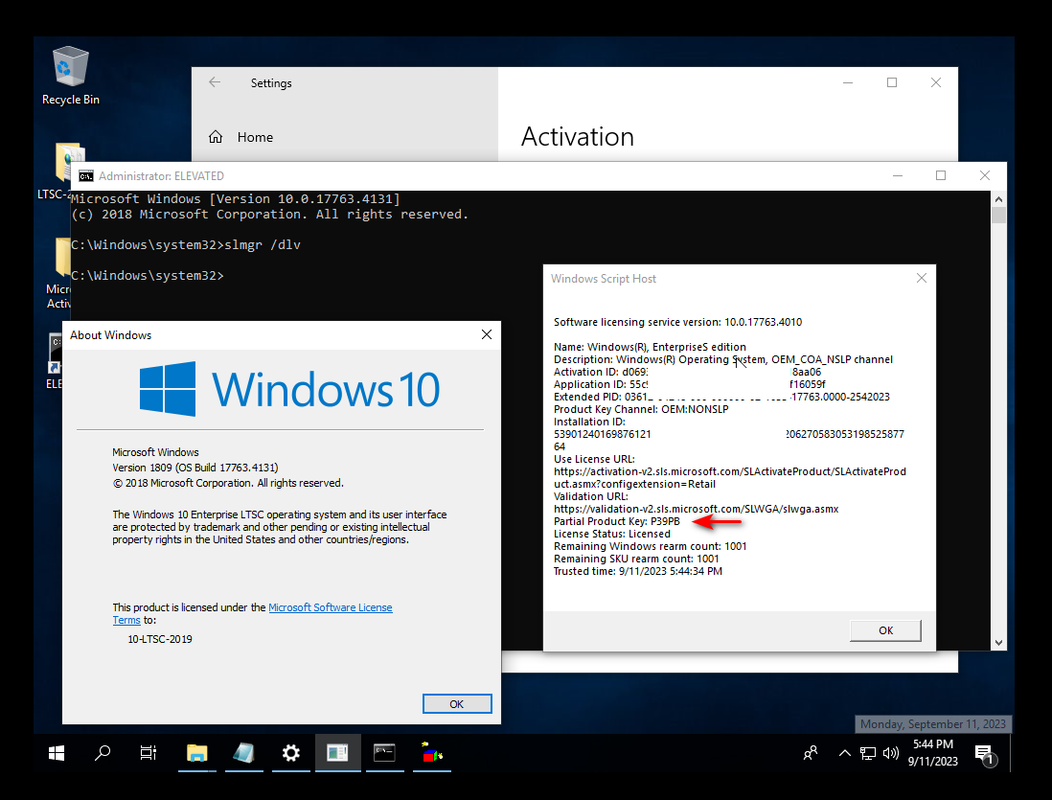Image resolution: width=1052 pixels, height=800 pixels.
Task: Open File Explorer from taskbar
Action: pos(197,754)
